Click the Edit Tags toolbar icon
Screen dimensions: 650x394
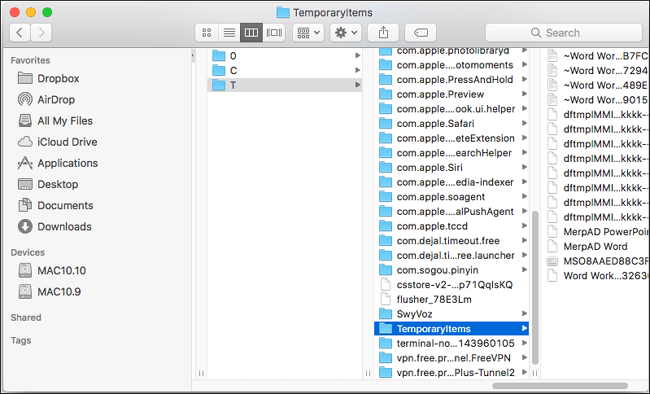pos(420,33)
